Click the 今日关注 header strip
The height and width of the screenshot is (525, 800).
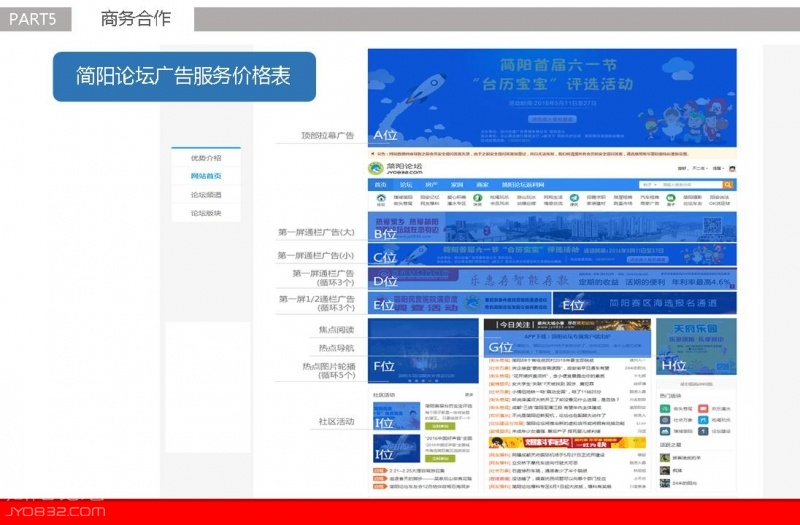(567, 324)
